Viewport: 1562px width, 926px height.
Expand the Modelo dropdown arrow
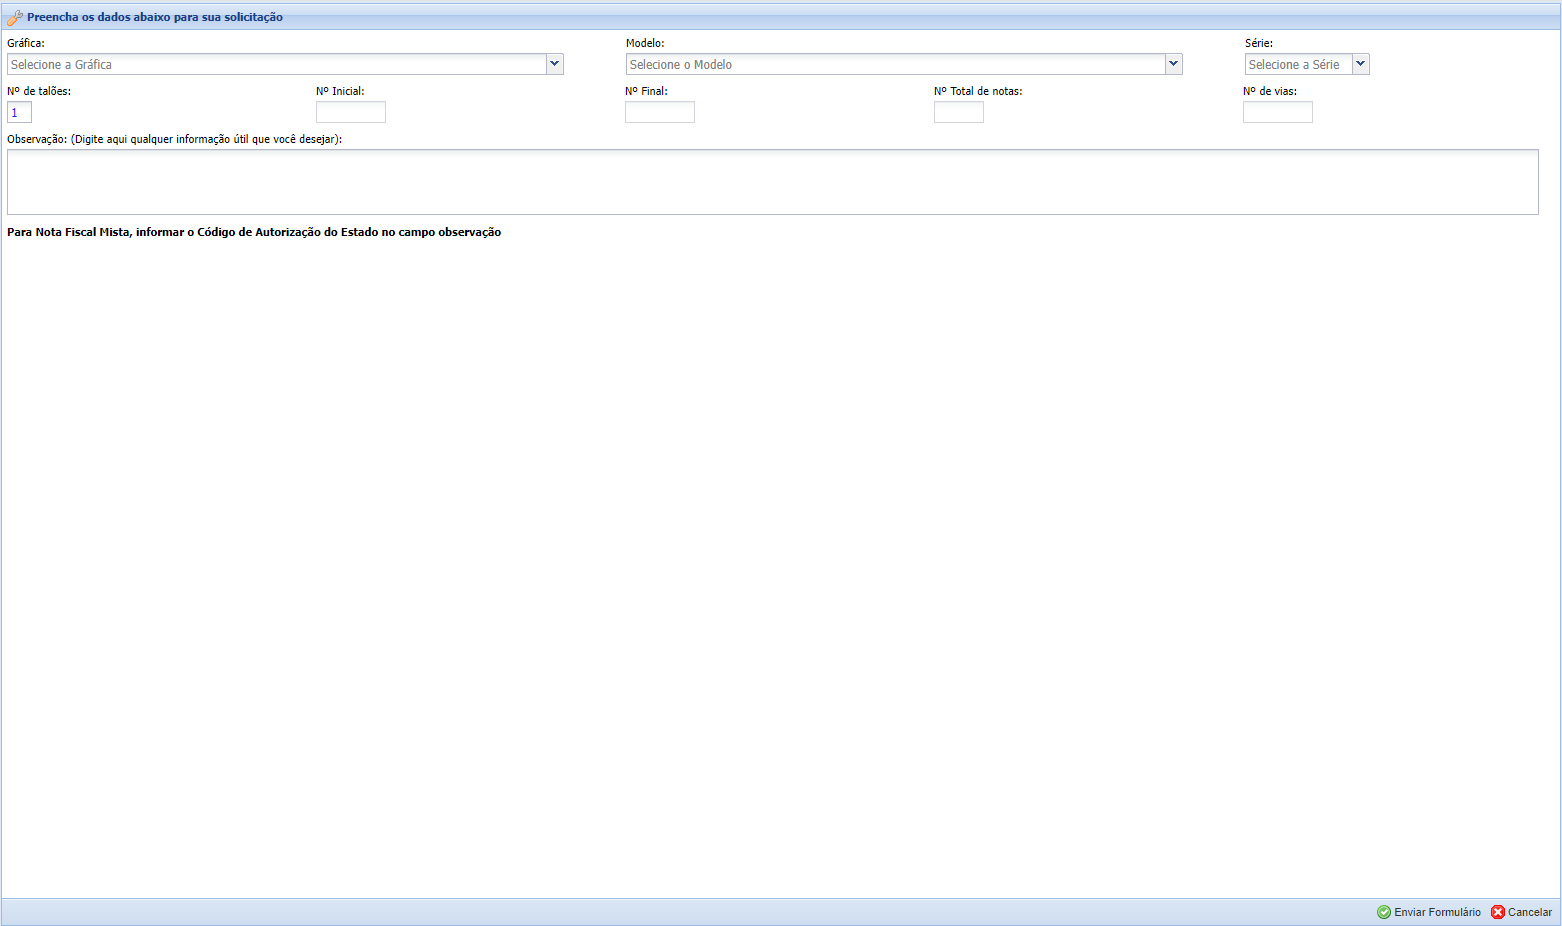point(1174,64)
